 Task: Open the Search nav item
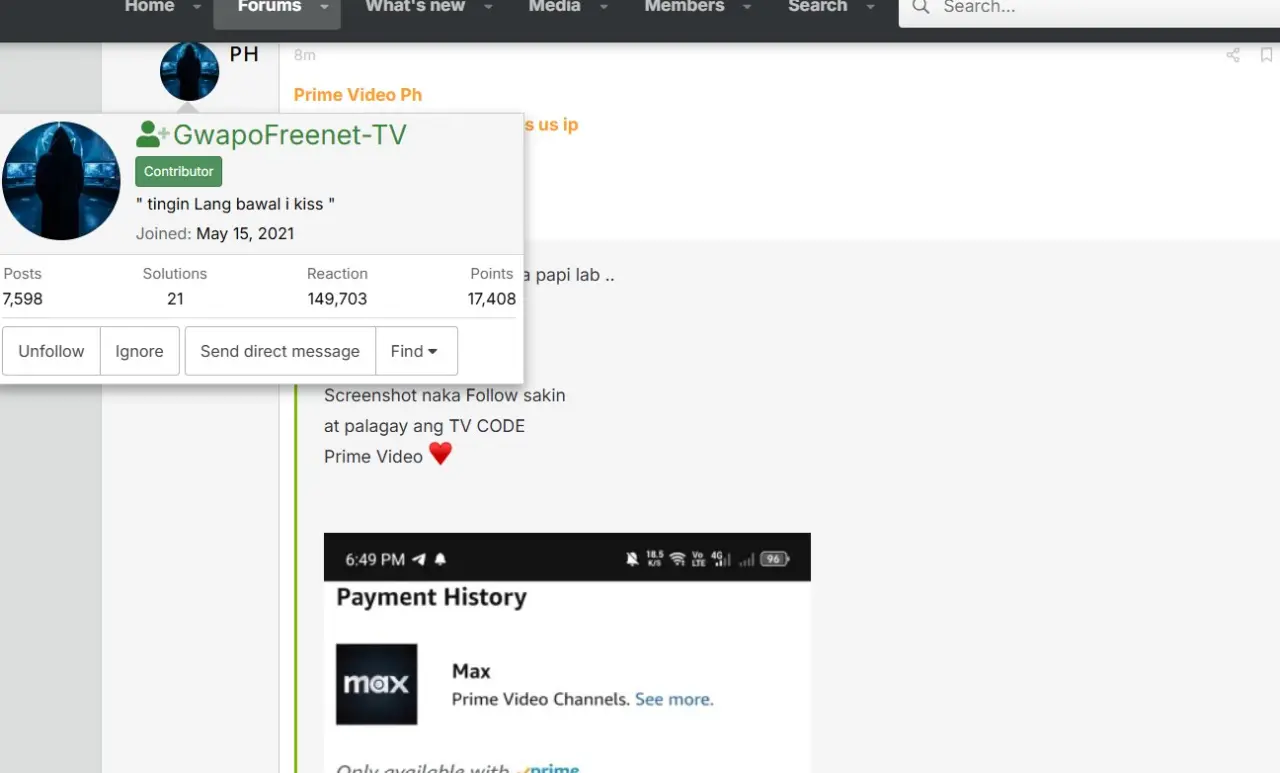tap(817, 6)
